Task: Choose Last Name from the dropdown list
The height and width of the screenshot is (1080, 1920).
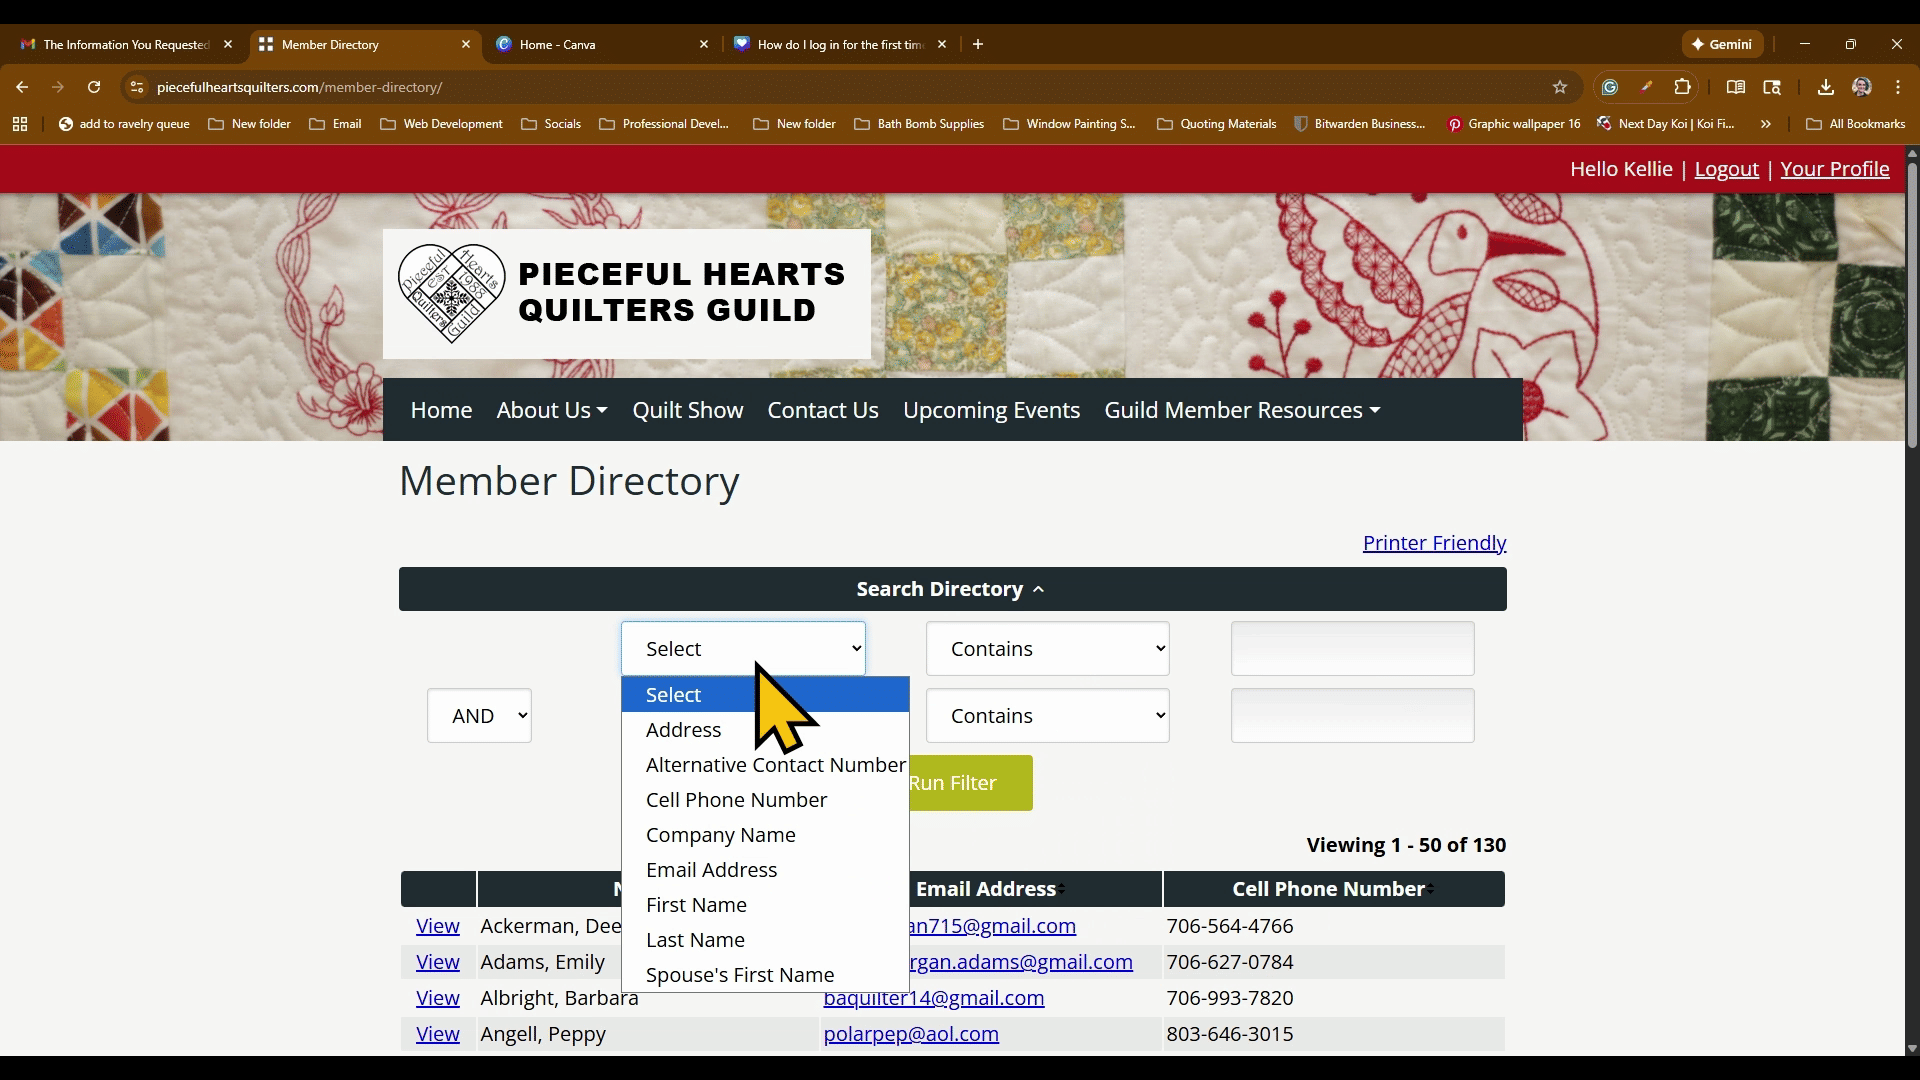Action: (x=695, y=940)
